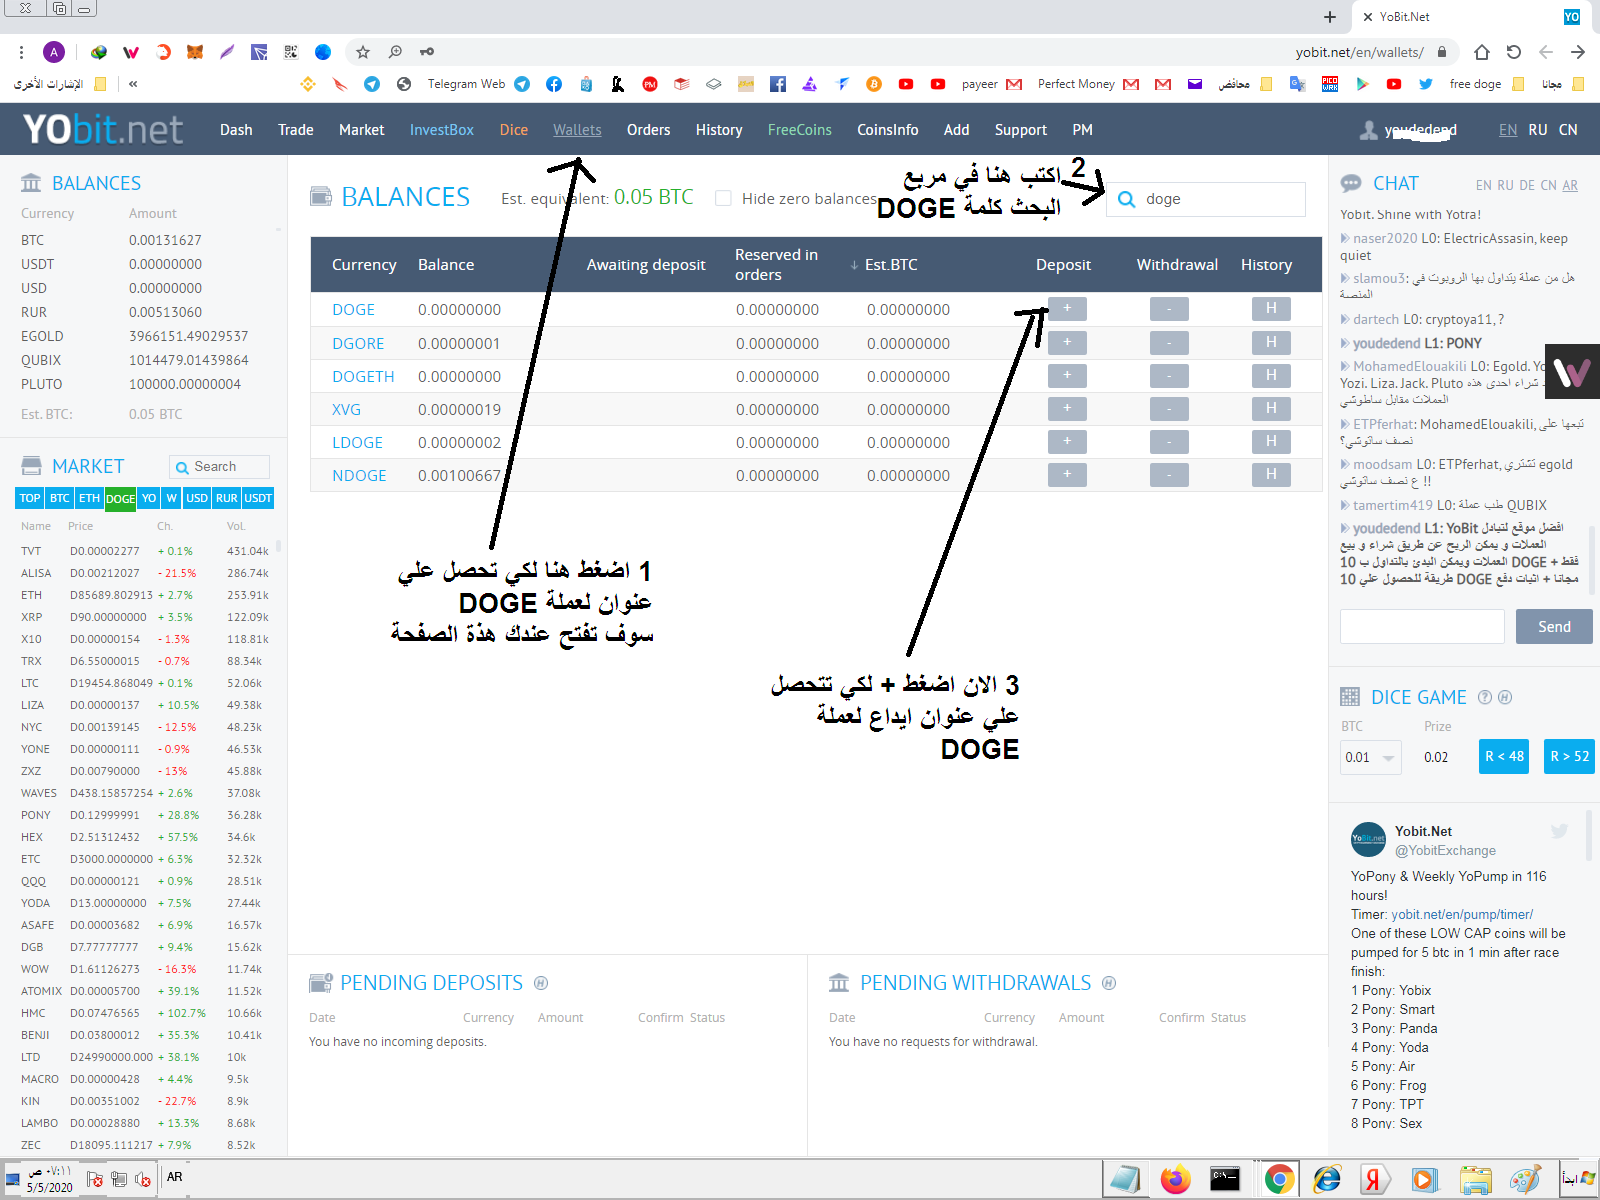Screen dimensions: 1600x1200
Task: Click the password key icon in address bar
Action: click(427, 52)
